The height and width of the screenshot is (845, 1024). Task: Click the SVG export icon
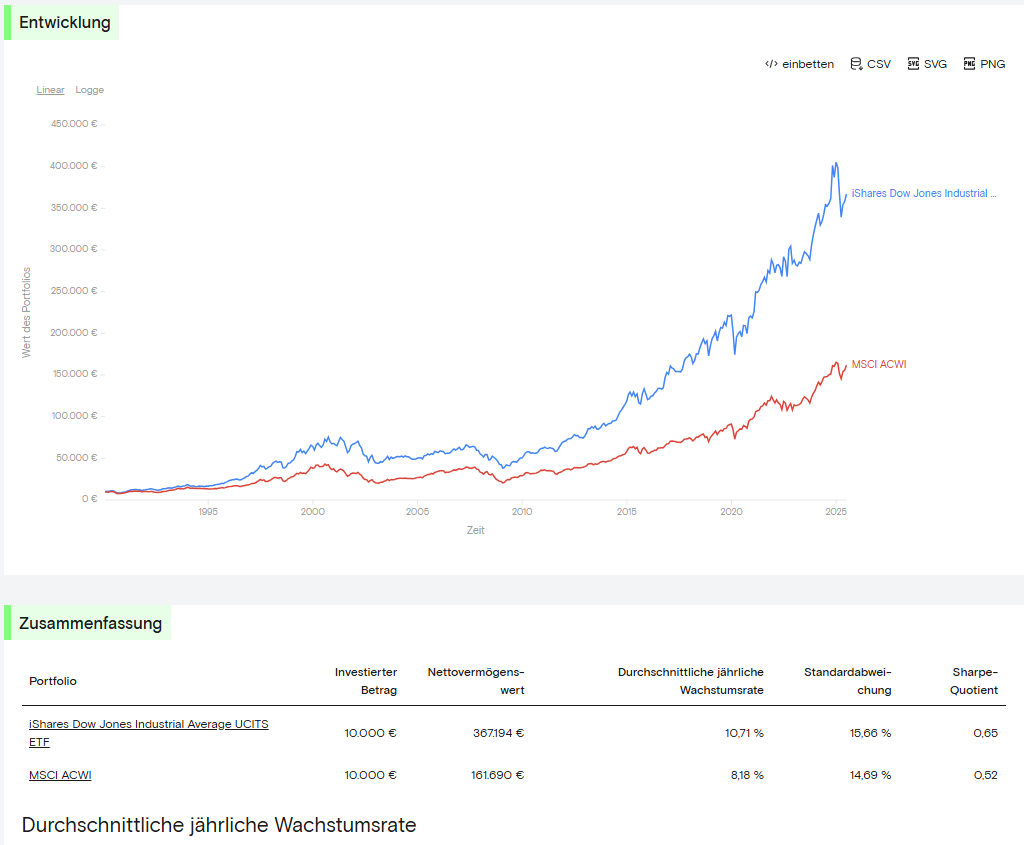pyautogui.click(x=913, y=64)
